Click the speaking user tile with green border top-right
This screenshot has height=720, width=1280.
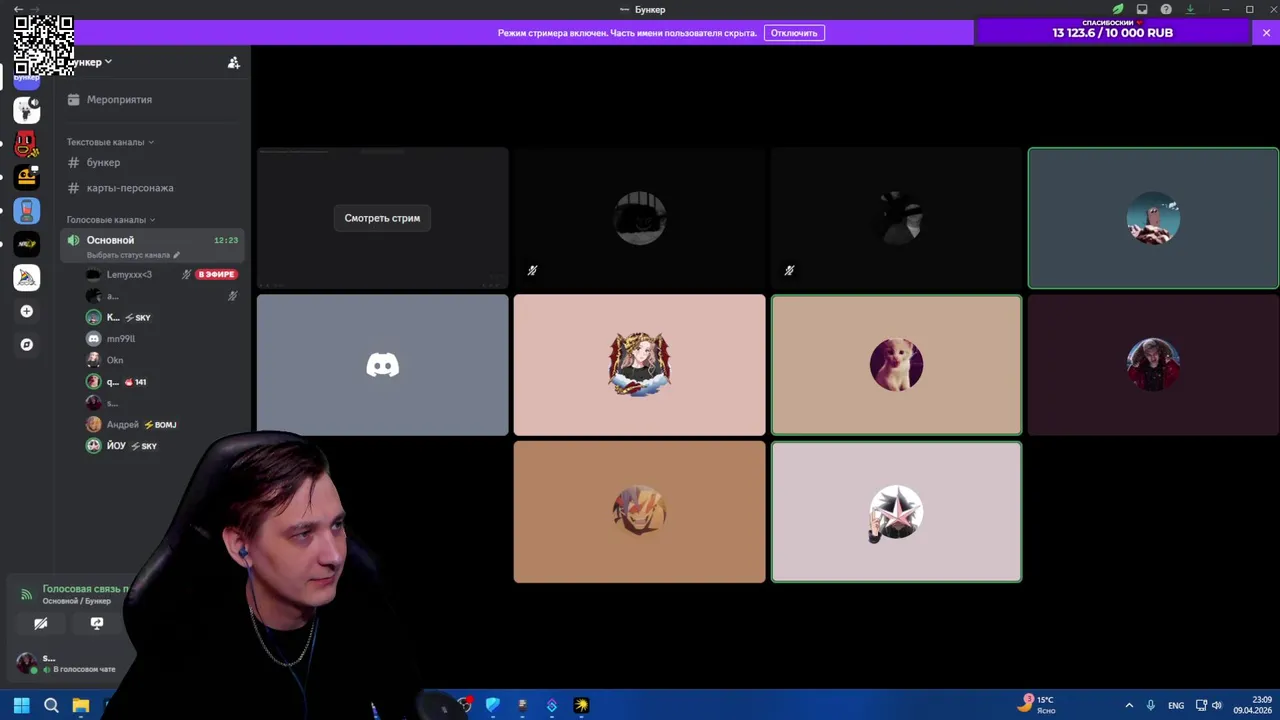pos(1153,218)
